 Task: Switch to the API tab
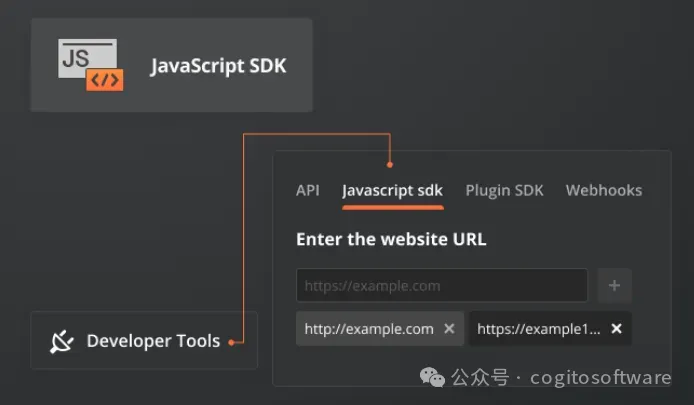pyautogui.click(x=308, y=190)
